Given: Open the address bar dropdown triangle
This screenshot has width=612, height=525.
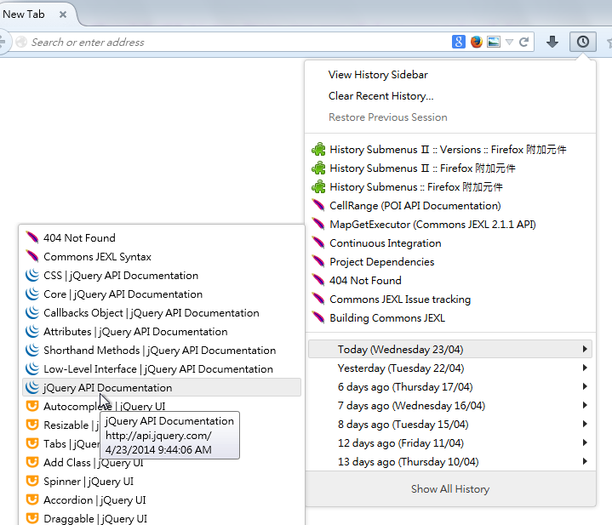Looking at the screenshot, I should (509, 42).
